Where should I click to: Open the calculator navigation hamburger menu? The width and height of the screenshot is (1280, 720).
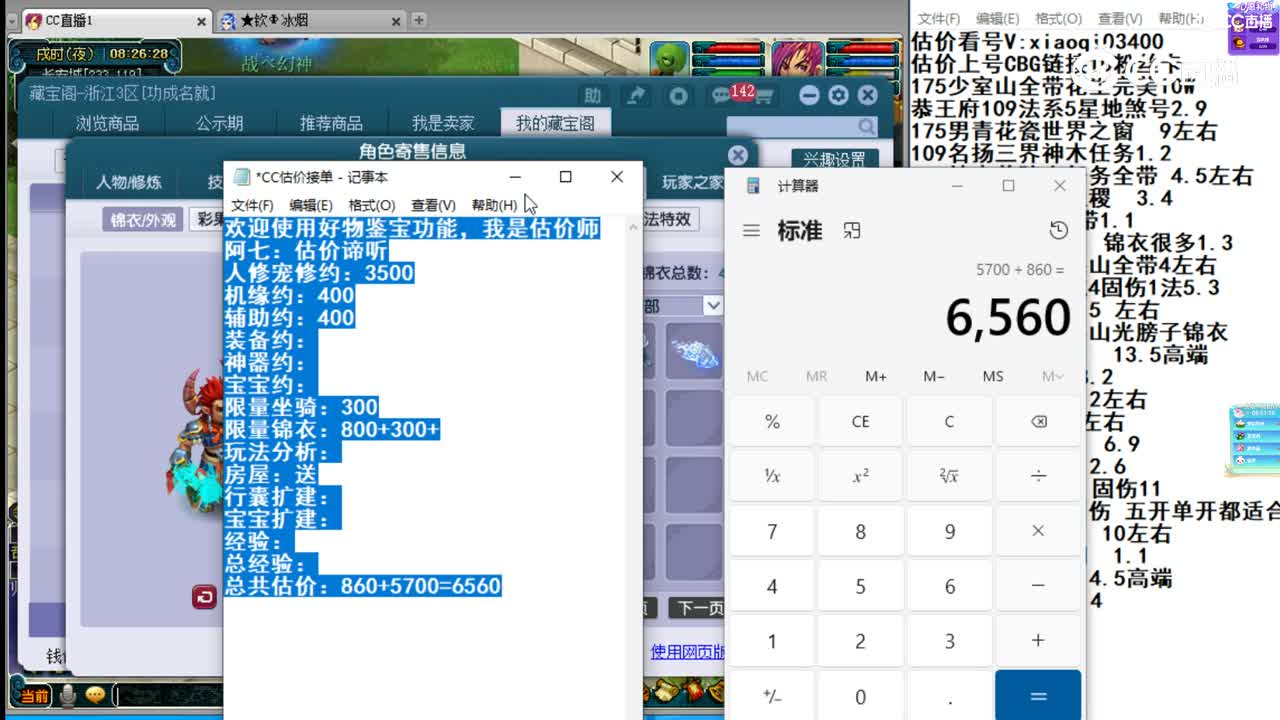(751, 231)
